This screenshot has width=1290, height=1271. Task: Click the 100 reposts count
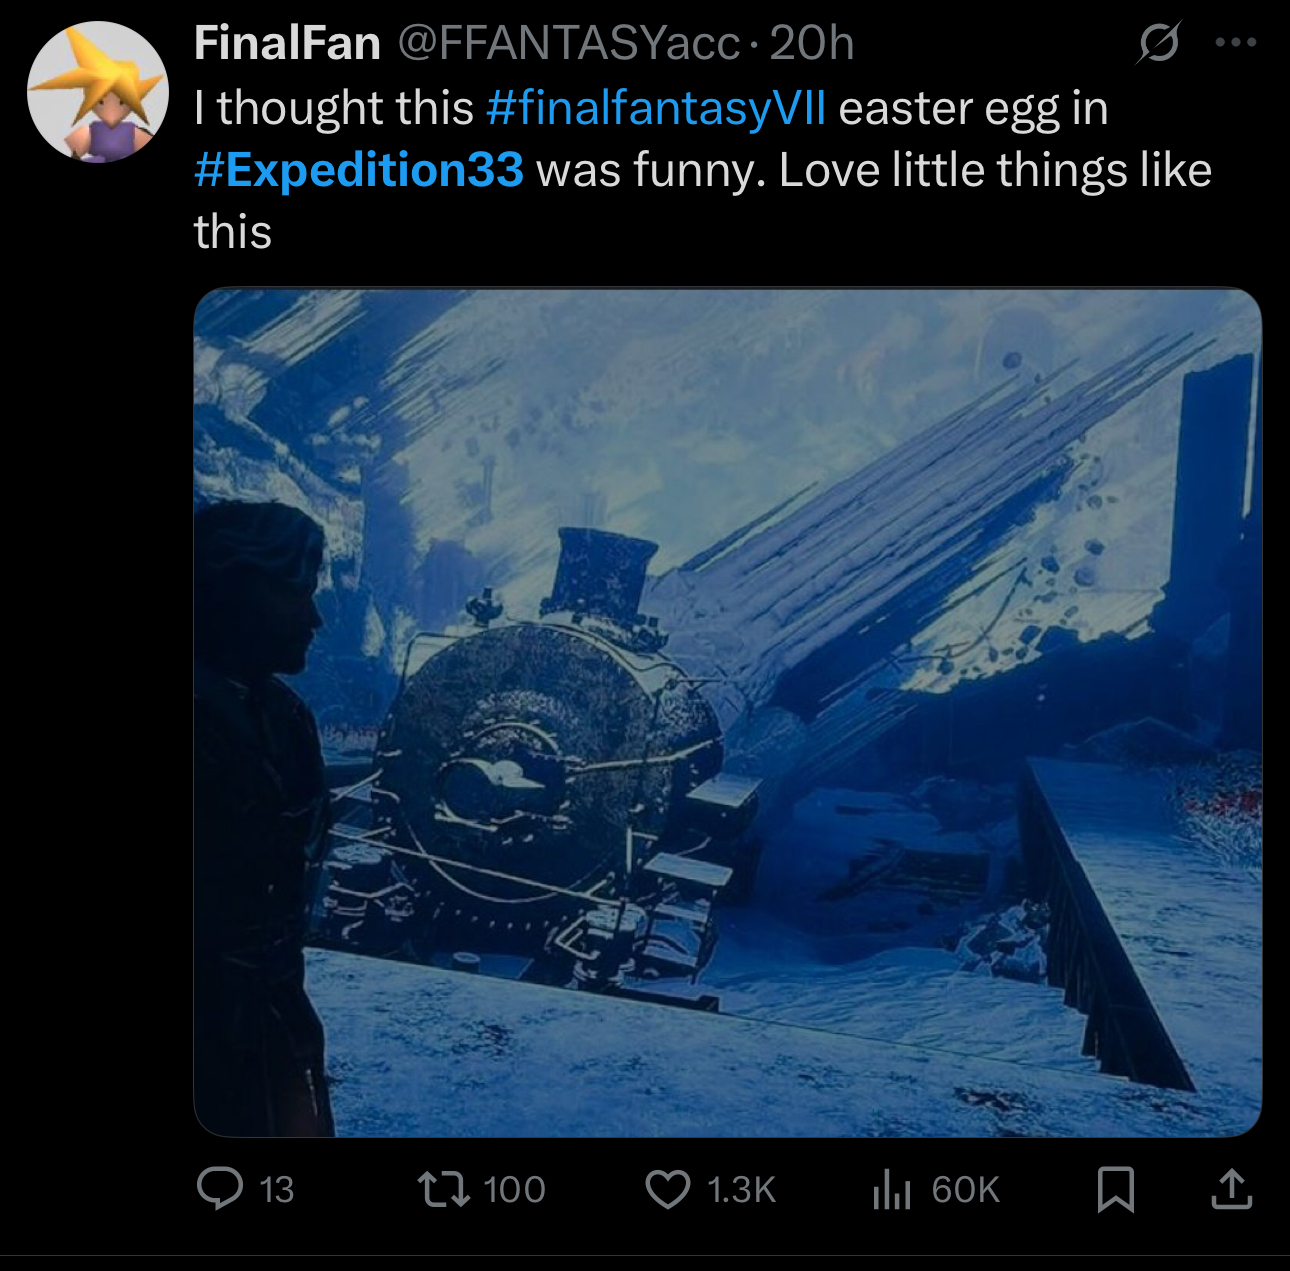tap(514, 1190)
